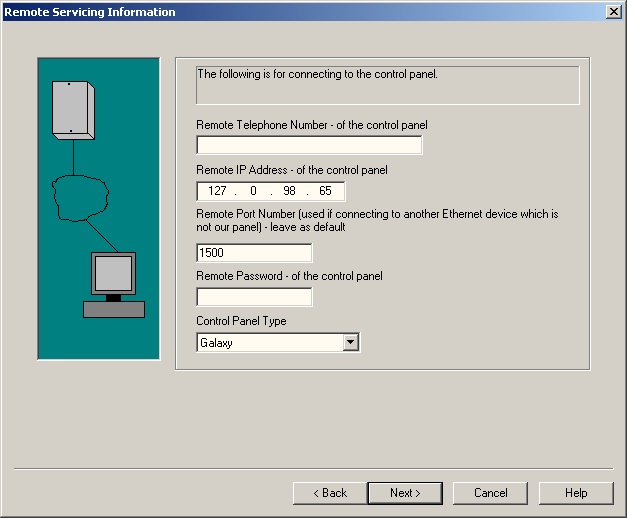Go to previous step with Back button
Viewport: 627px width, 518px height.
[x=329, y=493]
